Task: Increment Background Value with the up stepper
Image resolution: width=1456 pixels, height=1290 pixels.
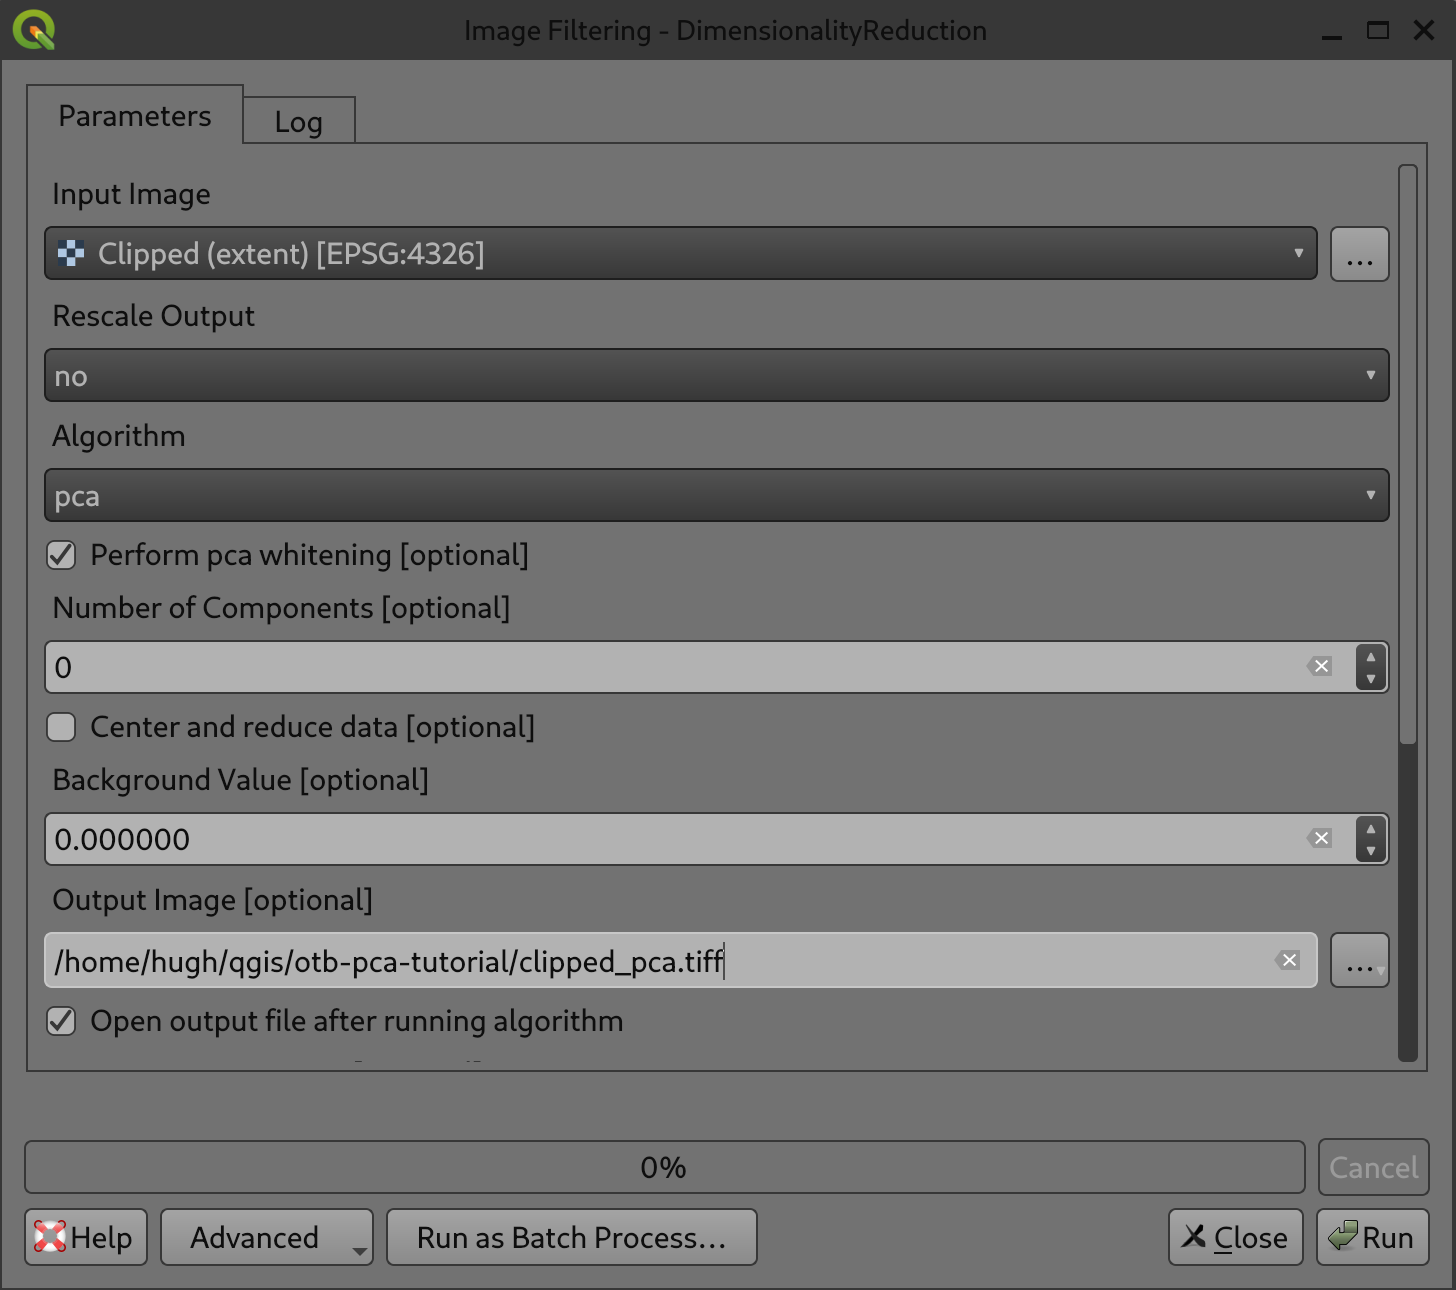Action: [1370, 831]
